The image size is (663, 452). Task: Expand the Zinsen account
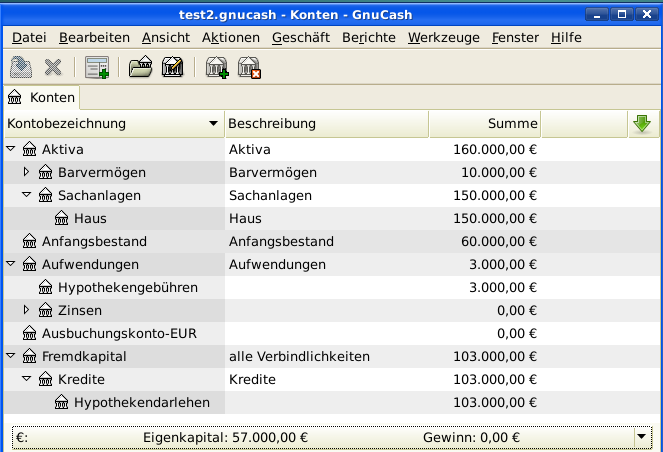click(x=27, y=310)
